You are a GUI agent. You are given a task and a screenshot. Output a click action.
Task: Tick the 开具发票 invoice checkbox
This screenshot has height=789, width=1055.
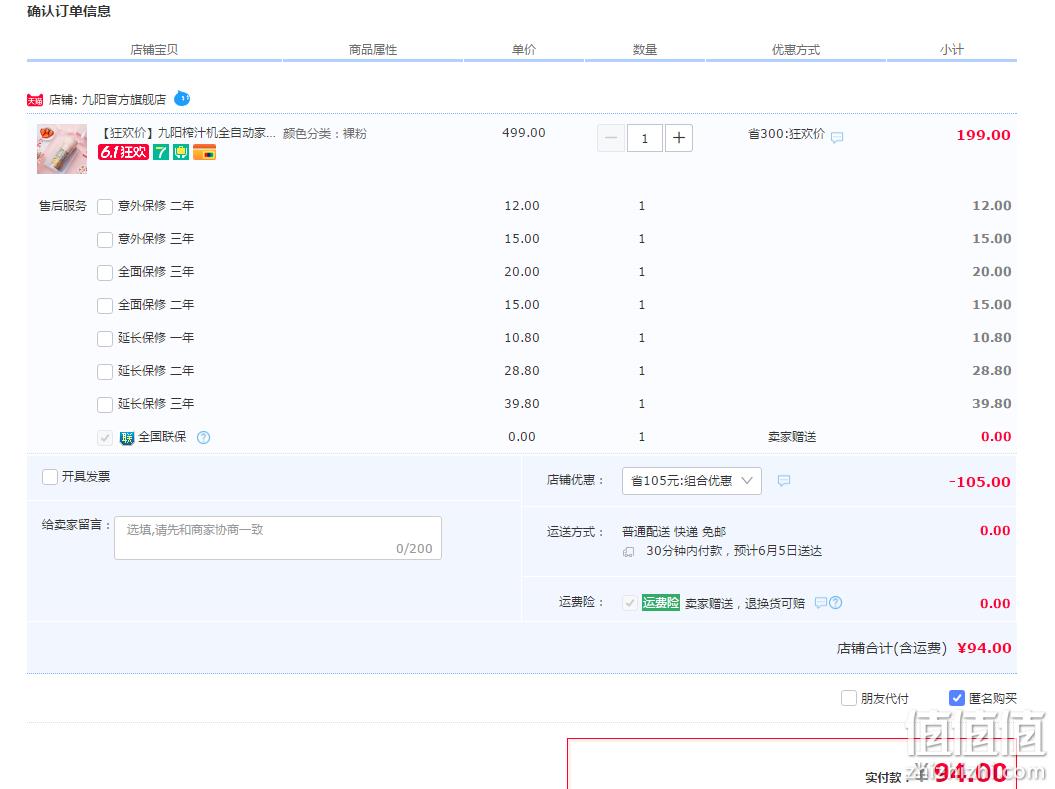(x=50, y=477)
